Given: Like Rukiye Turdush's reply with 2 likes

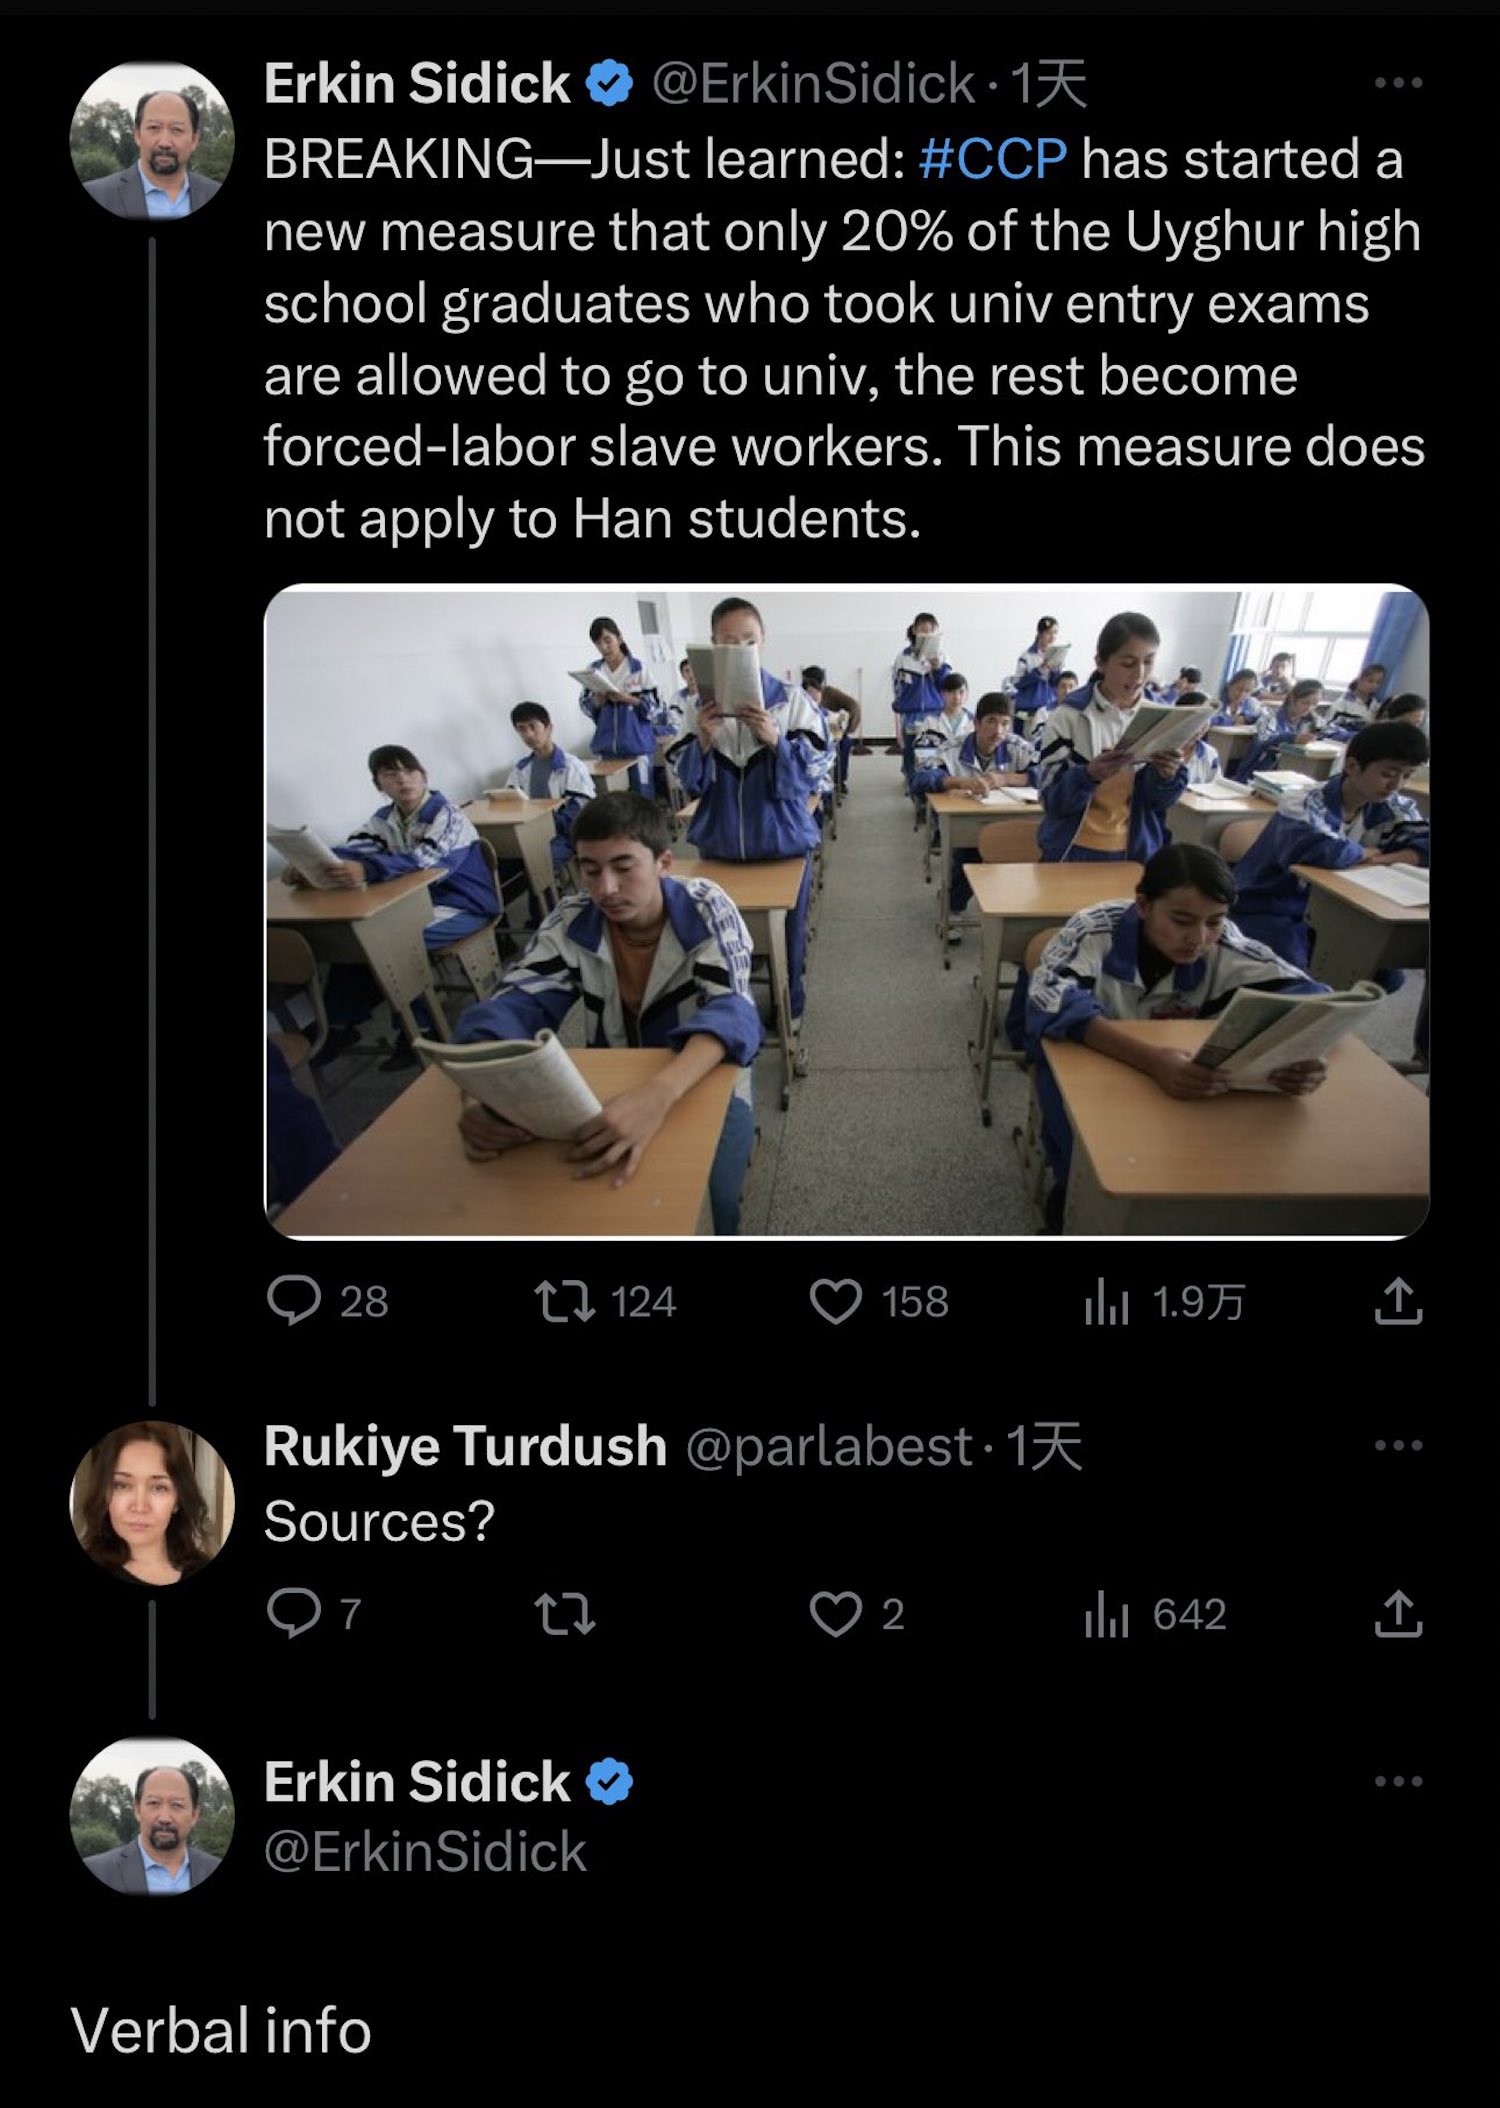Looking at the screenshot, I should (836, 1614).
